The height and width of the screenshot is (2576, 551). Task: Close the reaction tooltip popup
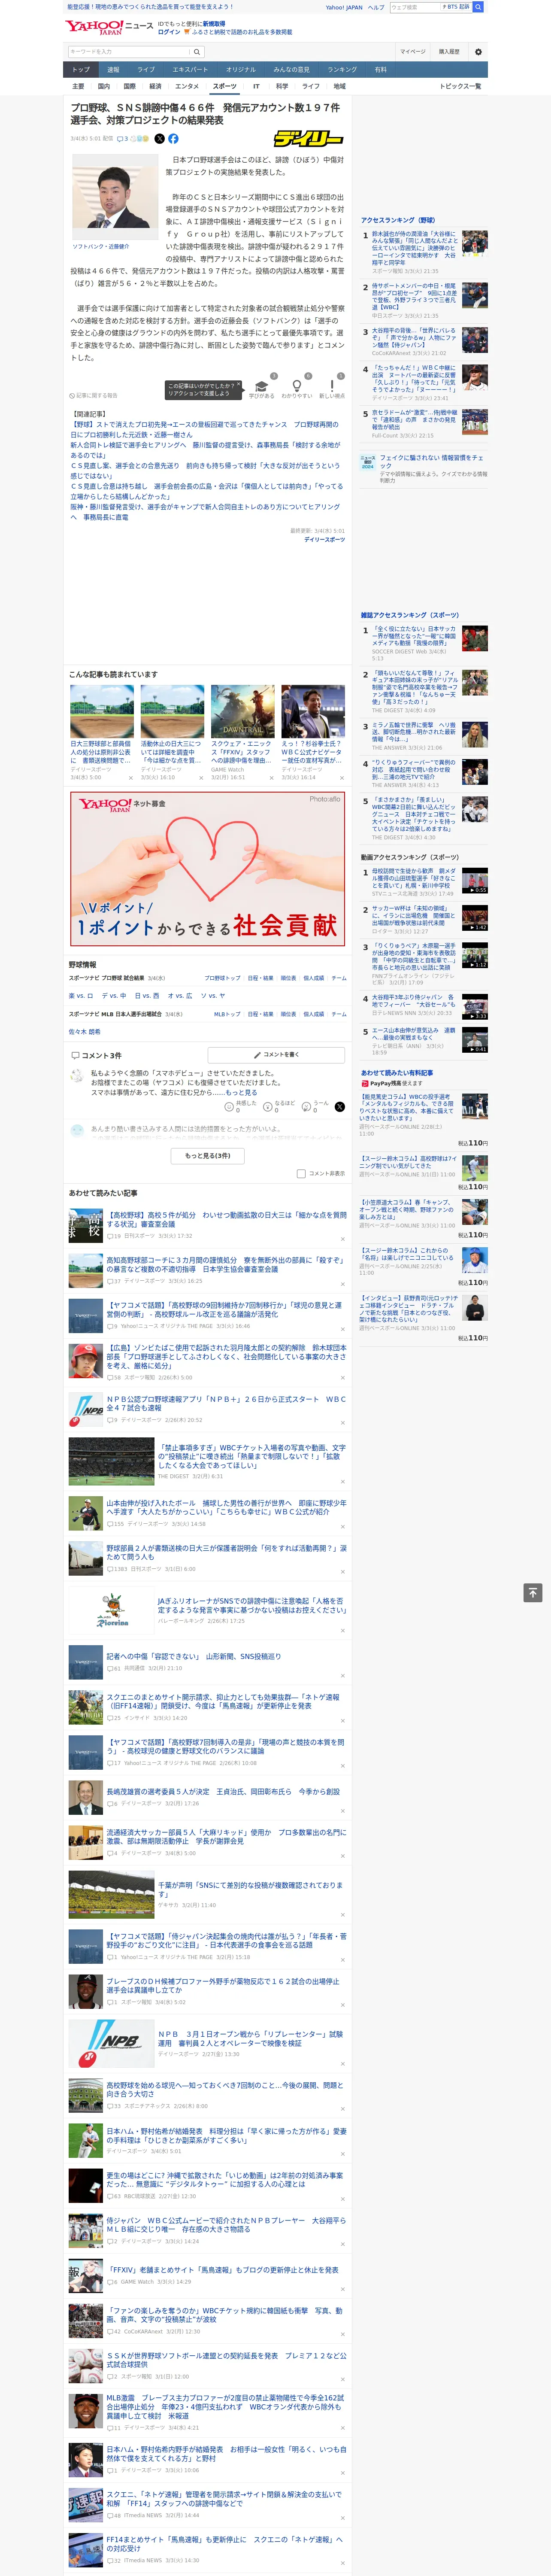coord(240,384)
